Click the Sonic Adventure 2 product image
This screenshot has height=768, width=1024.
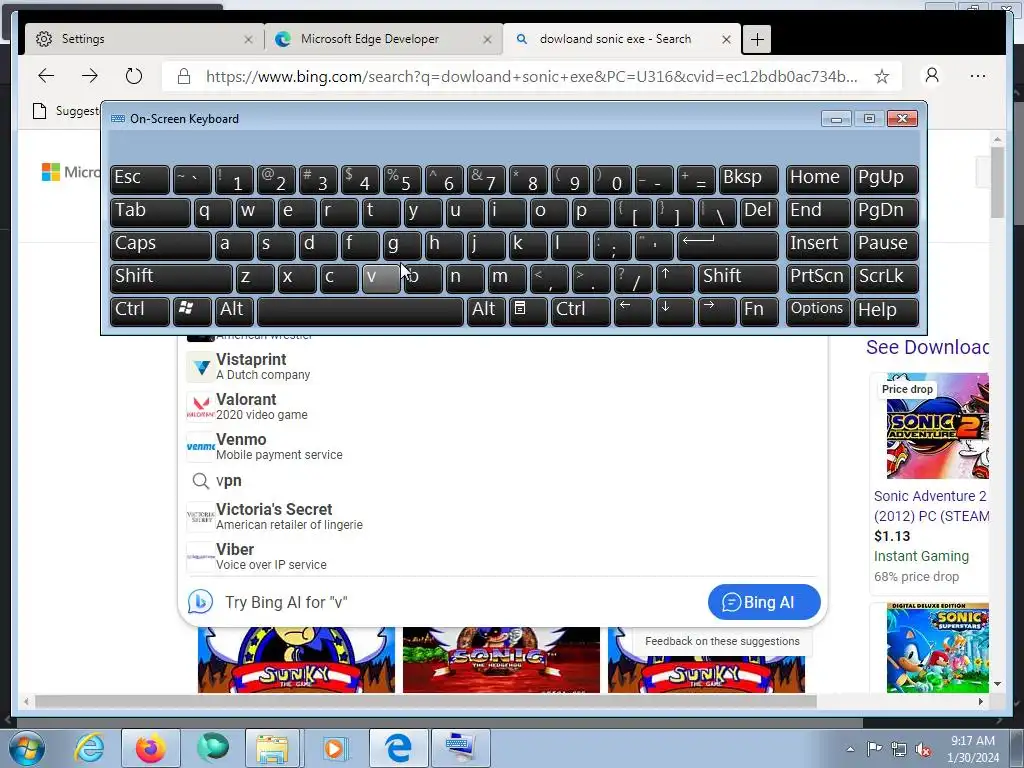tap(937, 426)
